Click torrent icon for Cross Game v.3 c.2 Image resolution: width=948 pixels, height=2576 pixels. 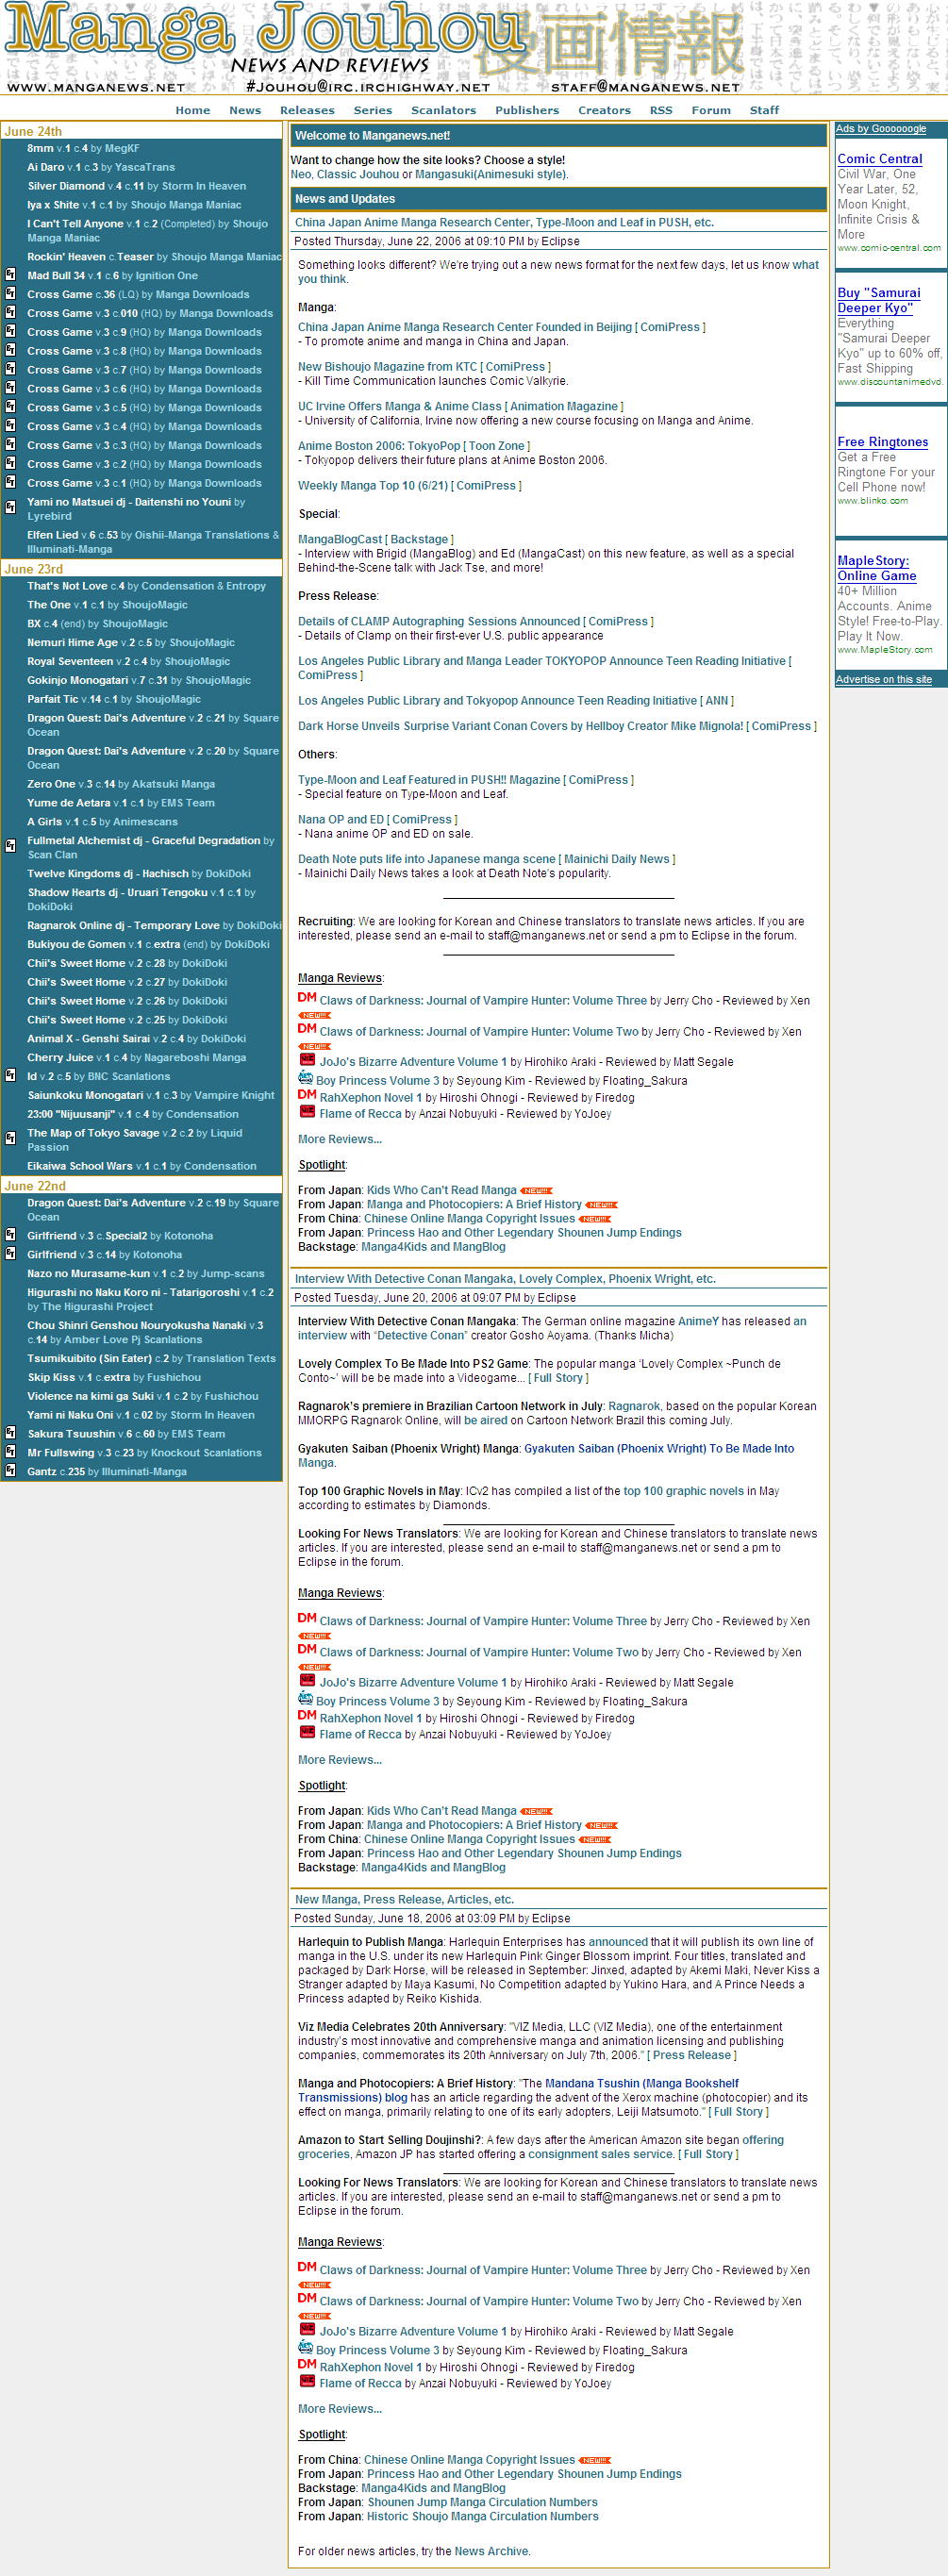[10, 464]
